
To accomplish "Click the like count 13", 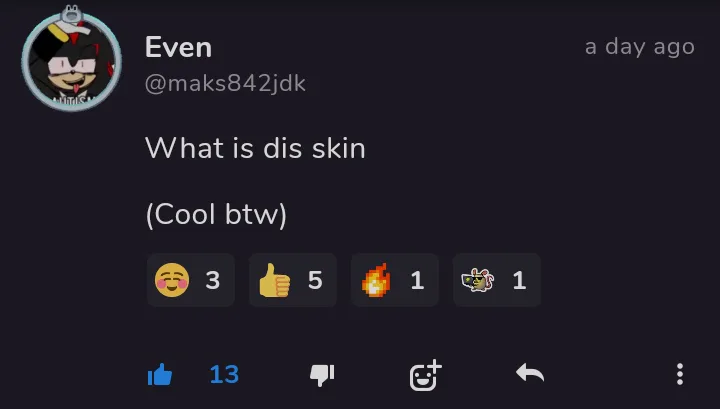I will (x=224, y=375).
